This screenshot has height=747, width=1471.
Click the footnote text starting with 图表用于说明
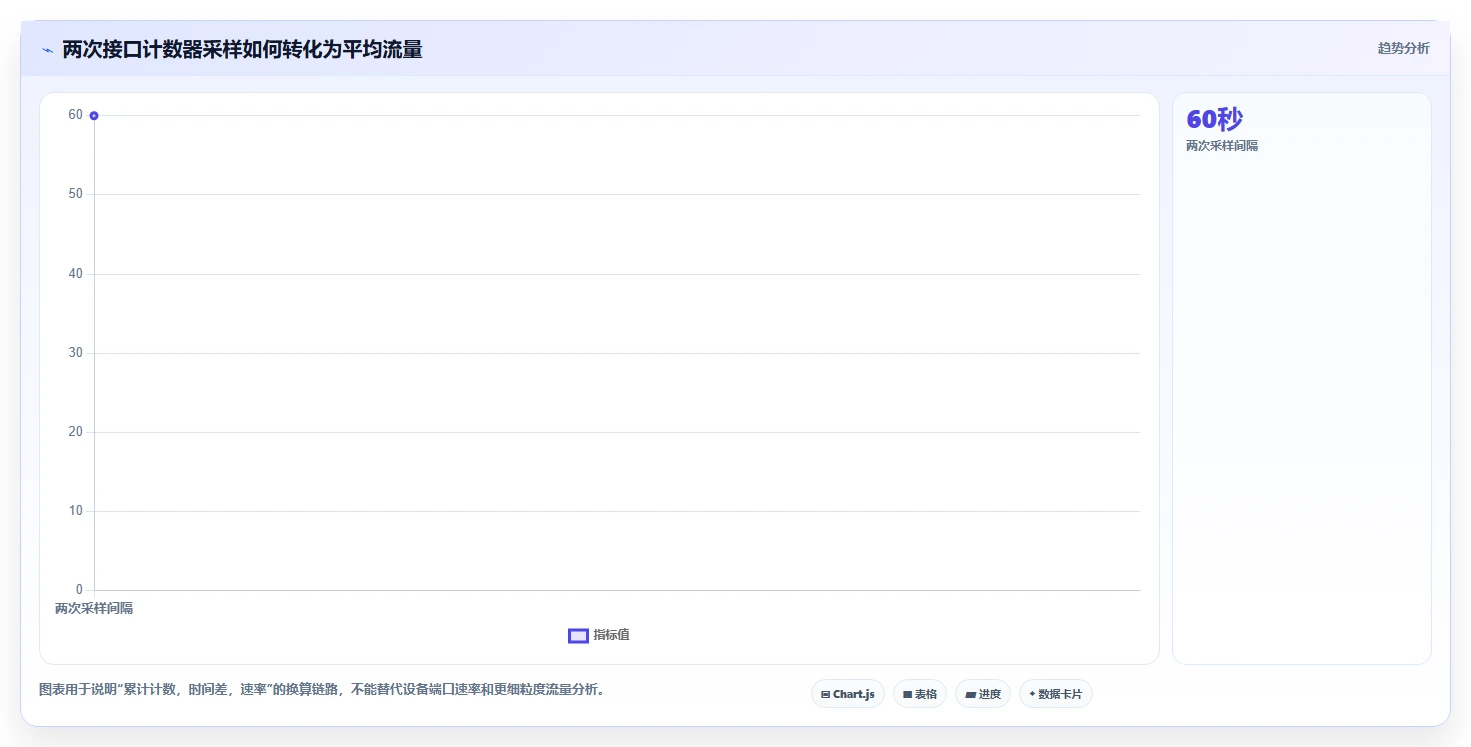pos(321,690)
